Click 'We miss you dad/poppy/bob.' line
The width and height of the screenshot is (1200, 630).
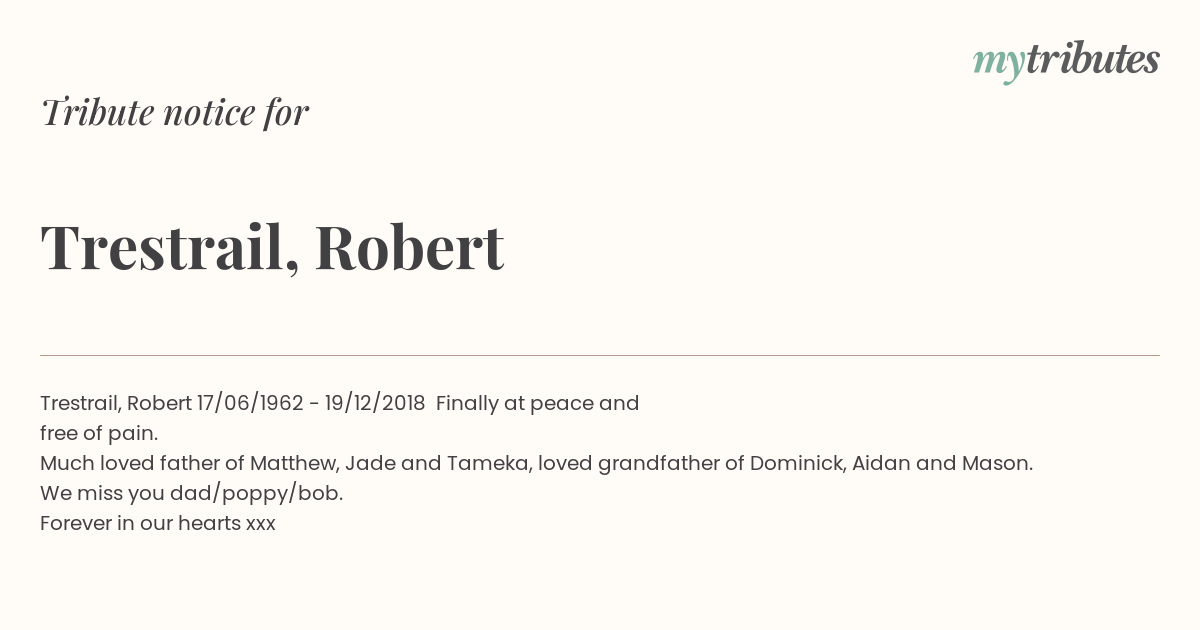coord(192,493)
